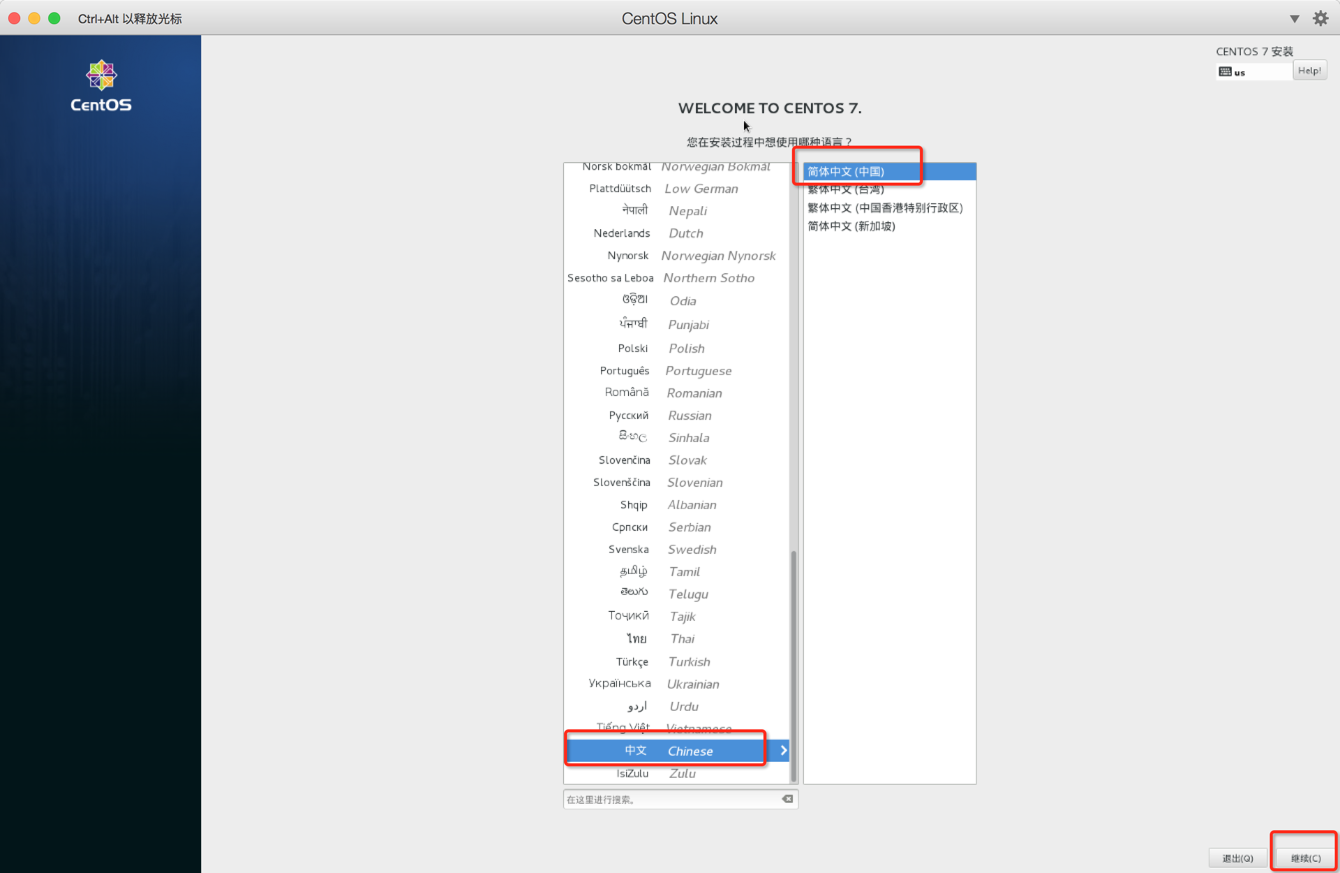Click the arrow on the Chinese row
The width and height of the screenshot is (1340, 873).
pyautogui.click(x=783, y=751)
